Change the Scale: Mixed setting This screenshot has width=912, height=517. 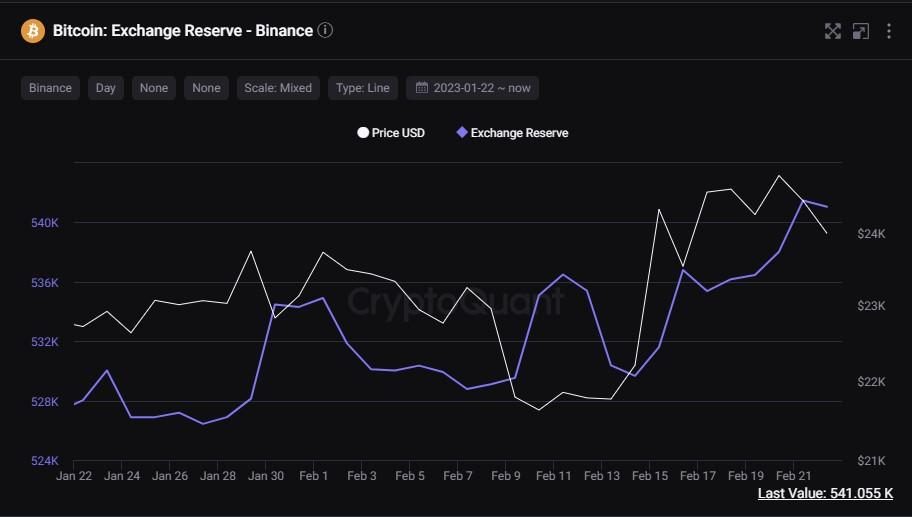pyautogui.click(x=278, y=88)
